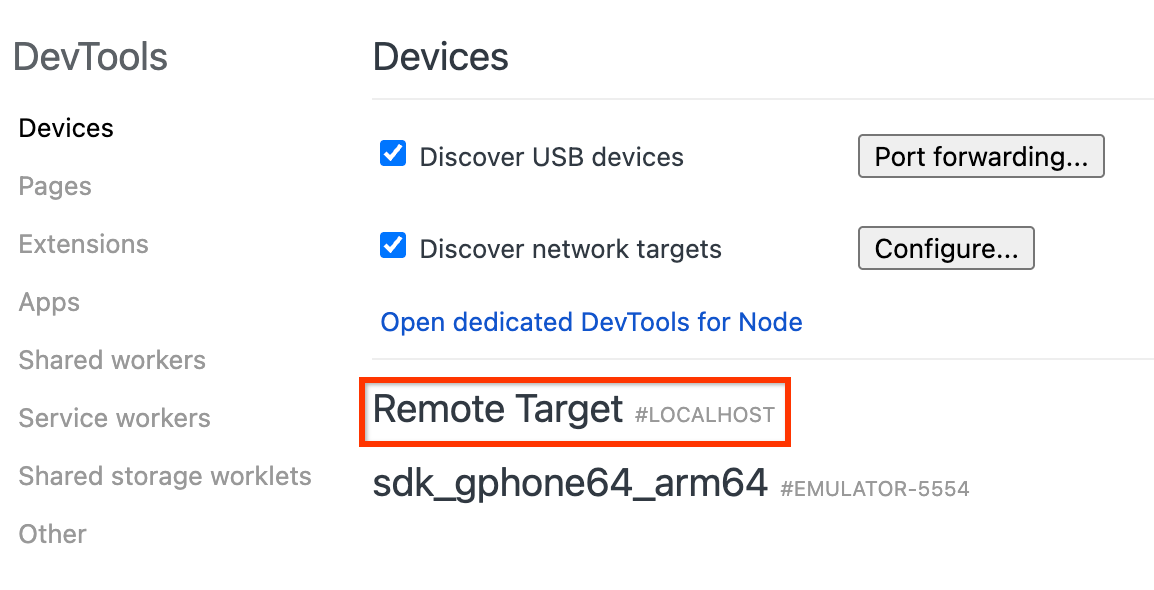The image size is (1154, 590).
Task: Click Configure for network targets
Action: click(x=945, y=248)
